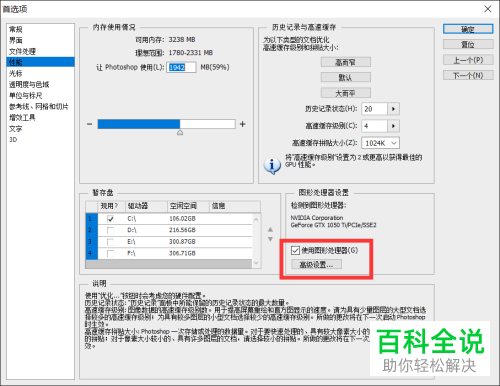Click the 306.71GB free space cell
The height and width of the screenshot is (386, 500).
tap(182, 253)
